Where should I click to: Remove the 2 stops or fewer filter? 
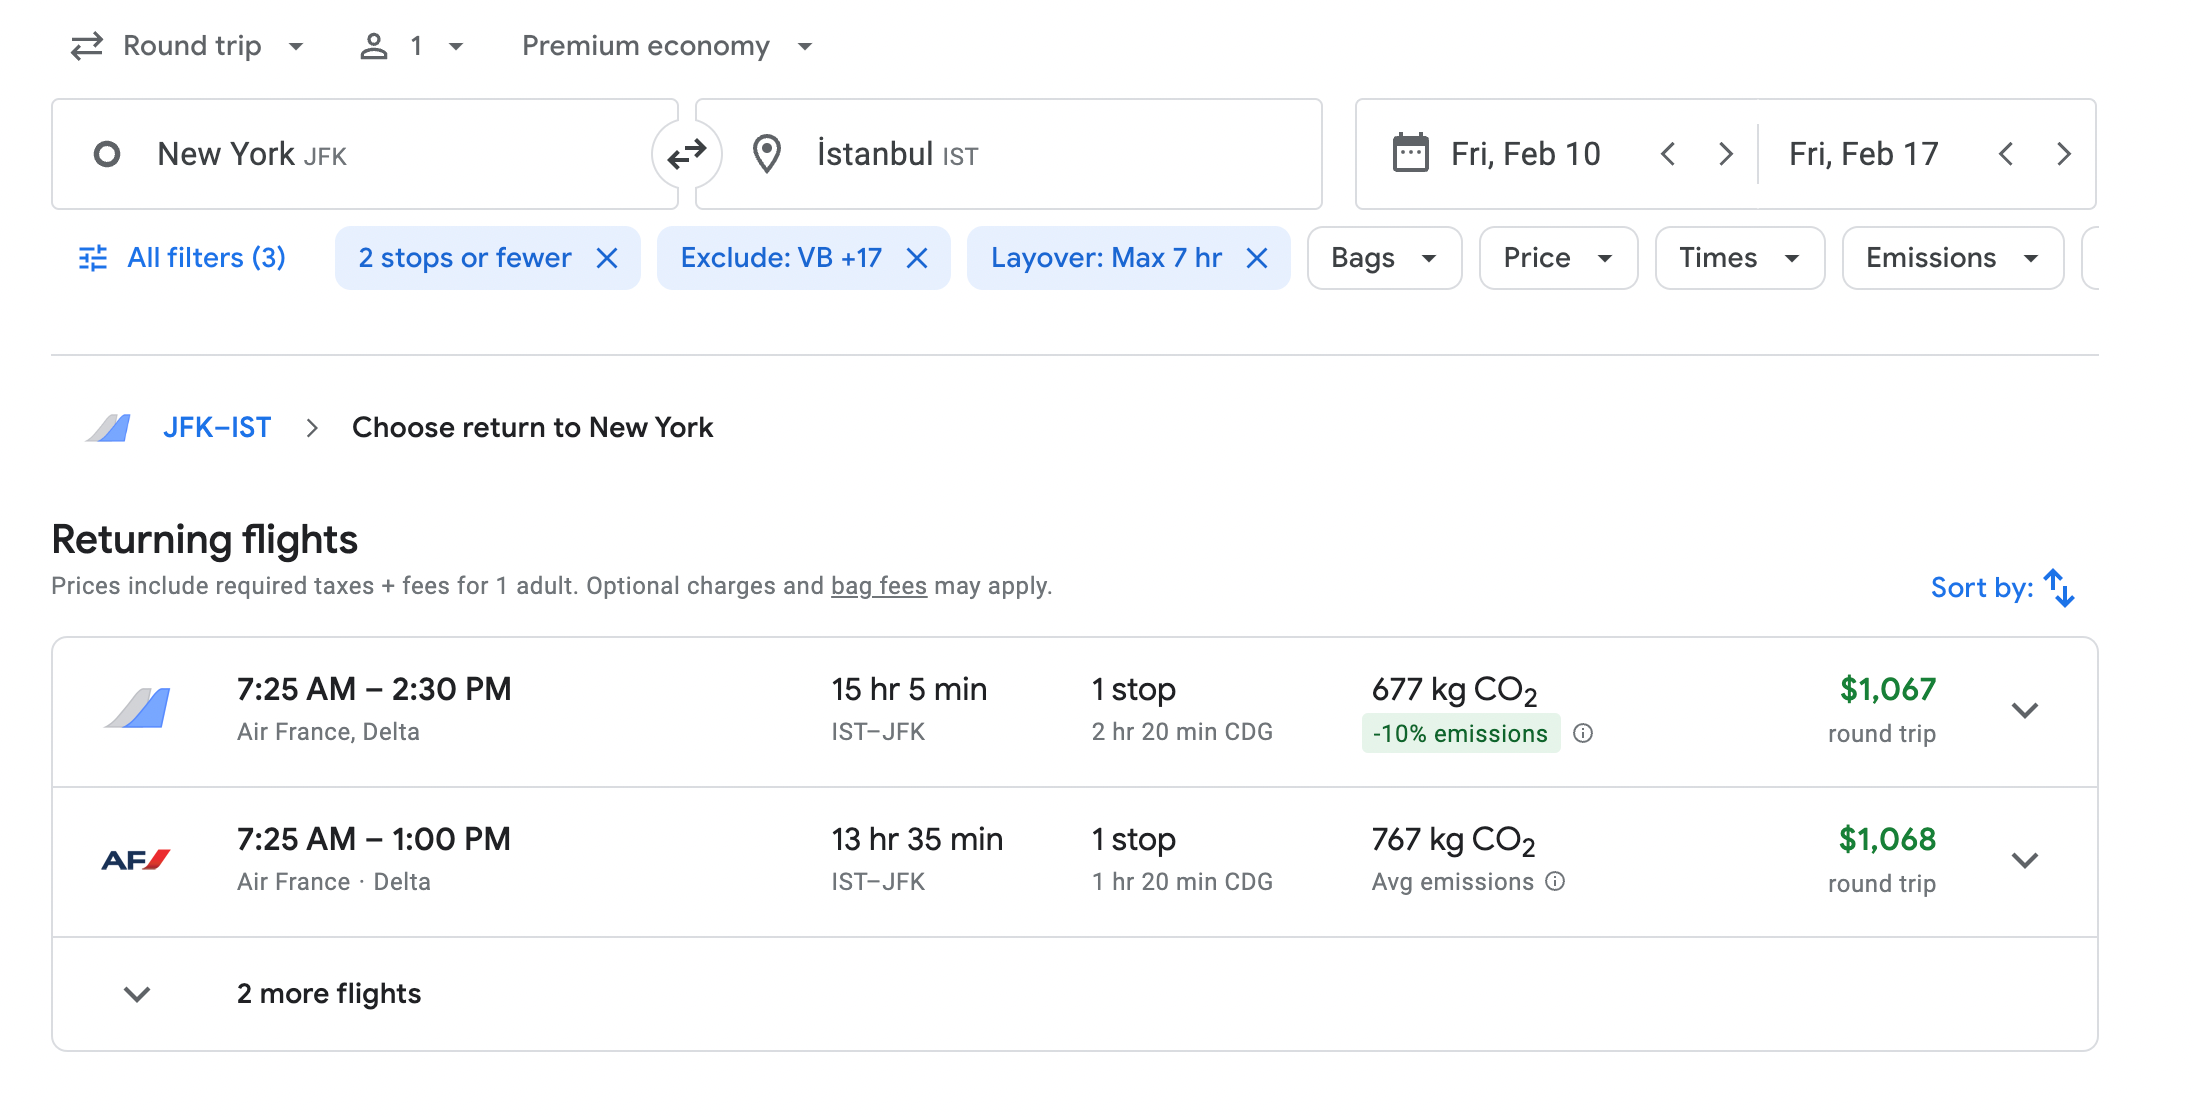[x=607, y=258]
